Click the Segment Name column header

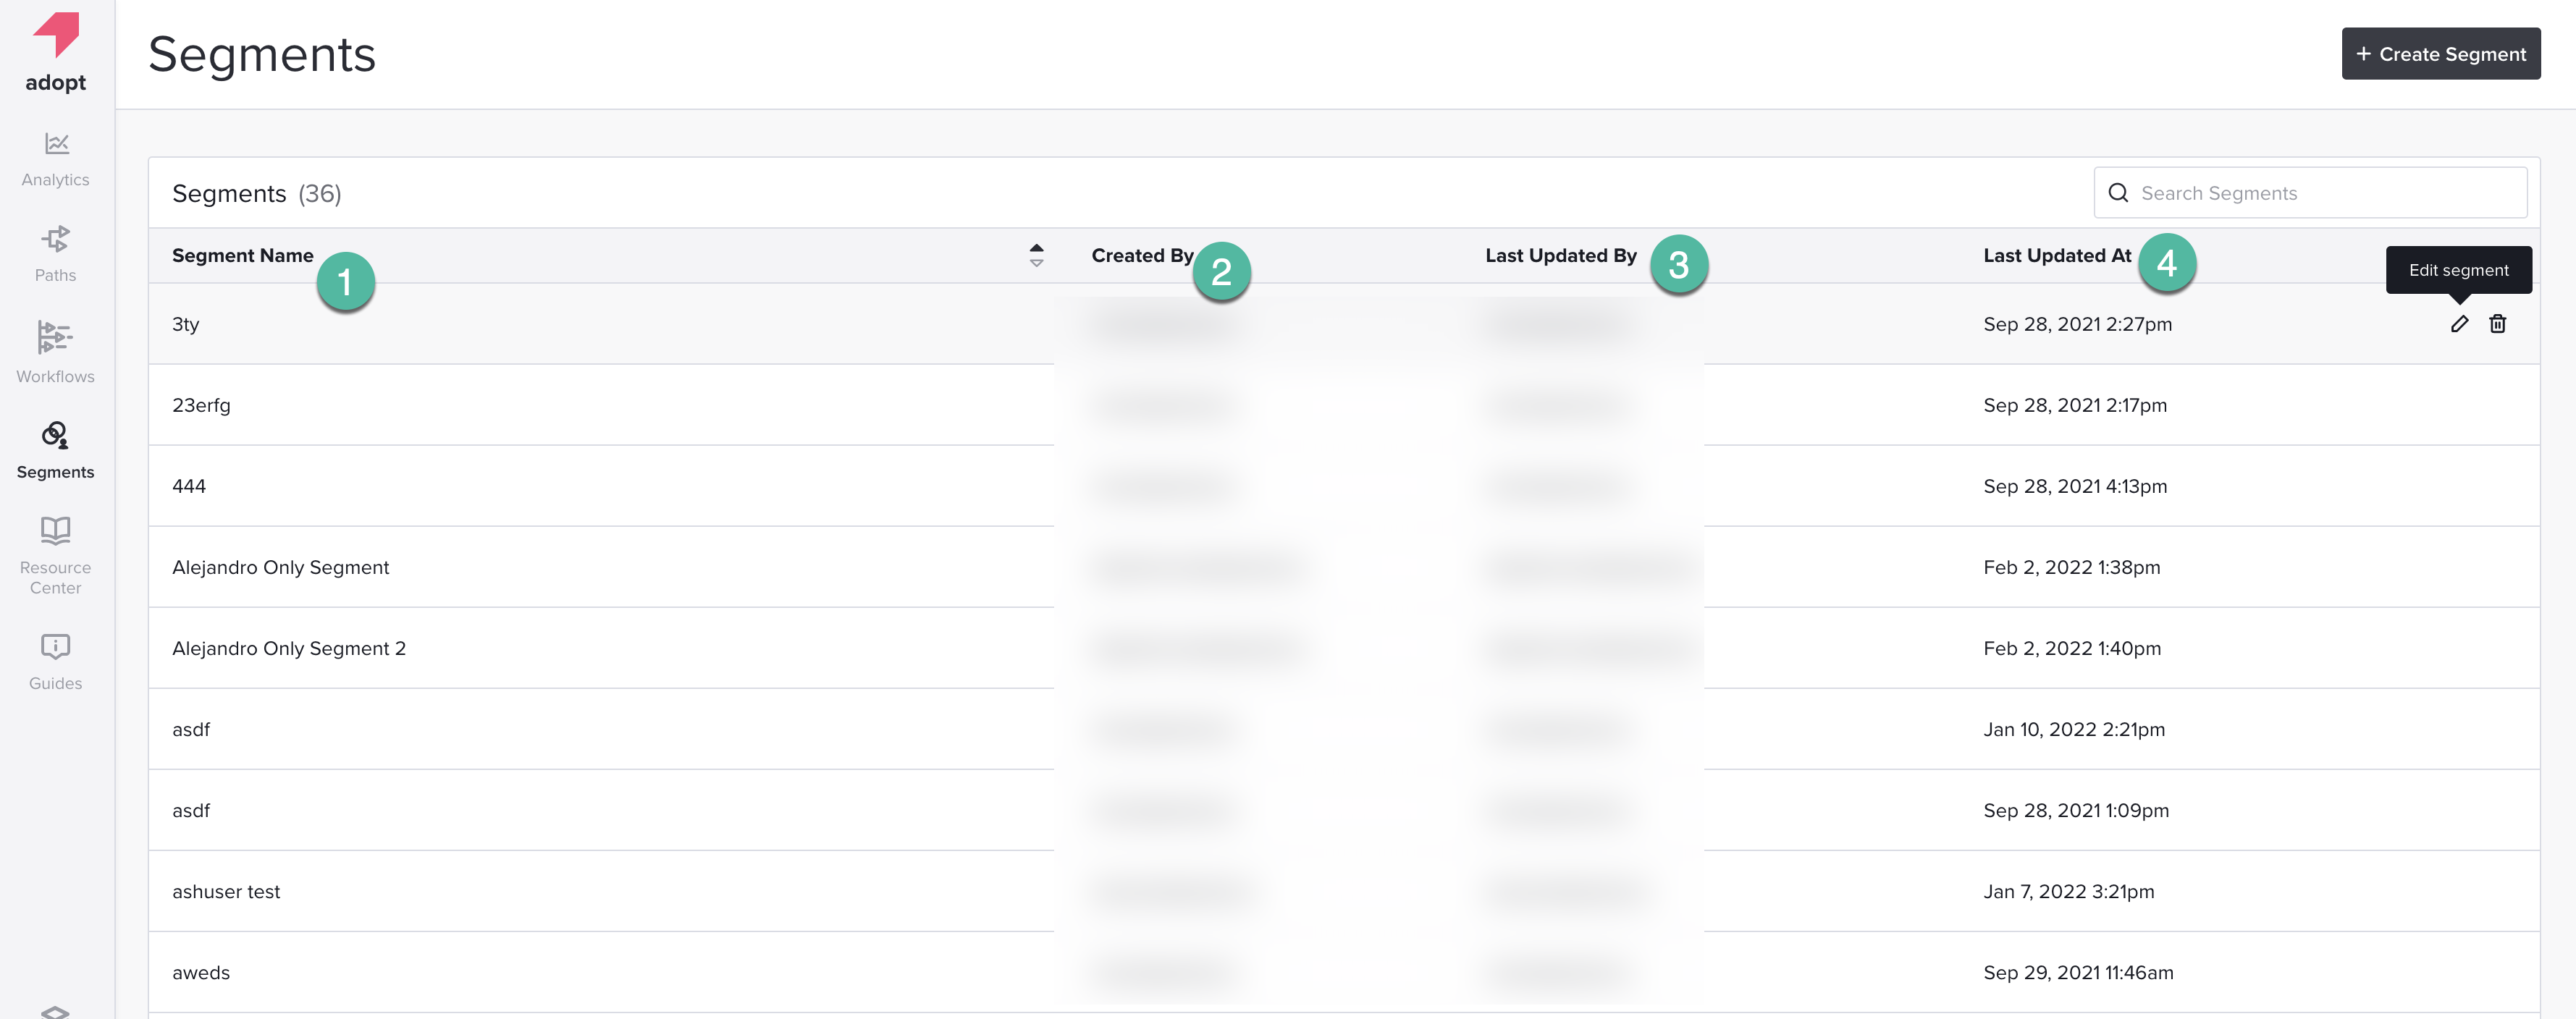[x=242, y=255]
